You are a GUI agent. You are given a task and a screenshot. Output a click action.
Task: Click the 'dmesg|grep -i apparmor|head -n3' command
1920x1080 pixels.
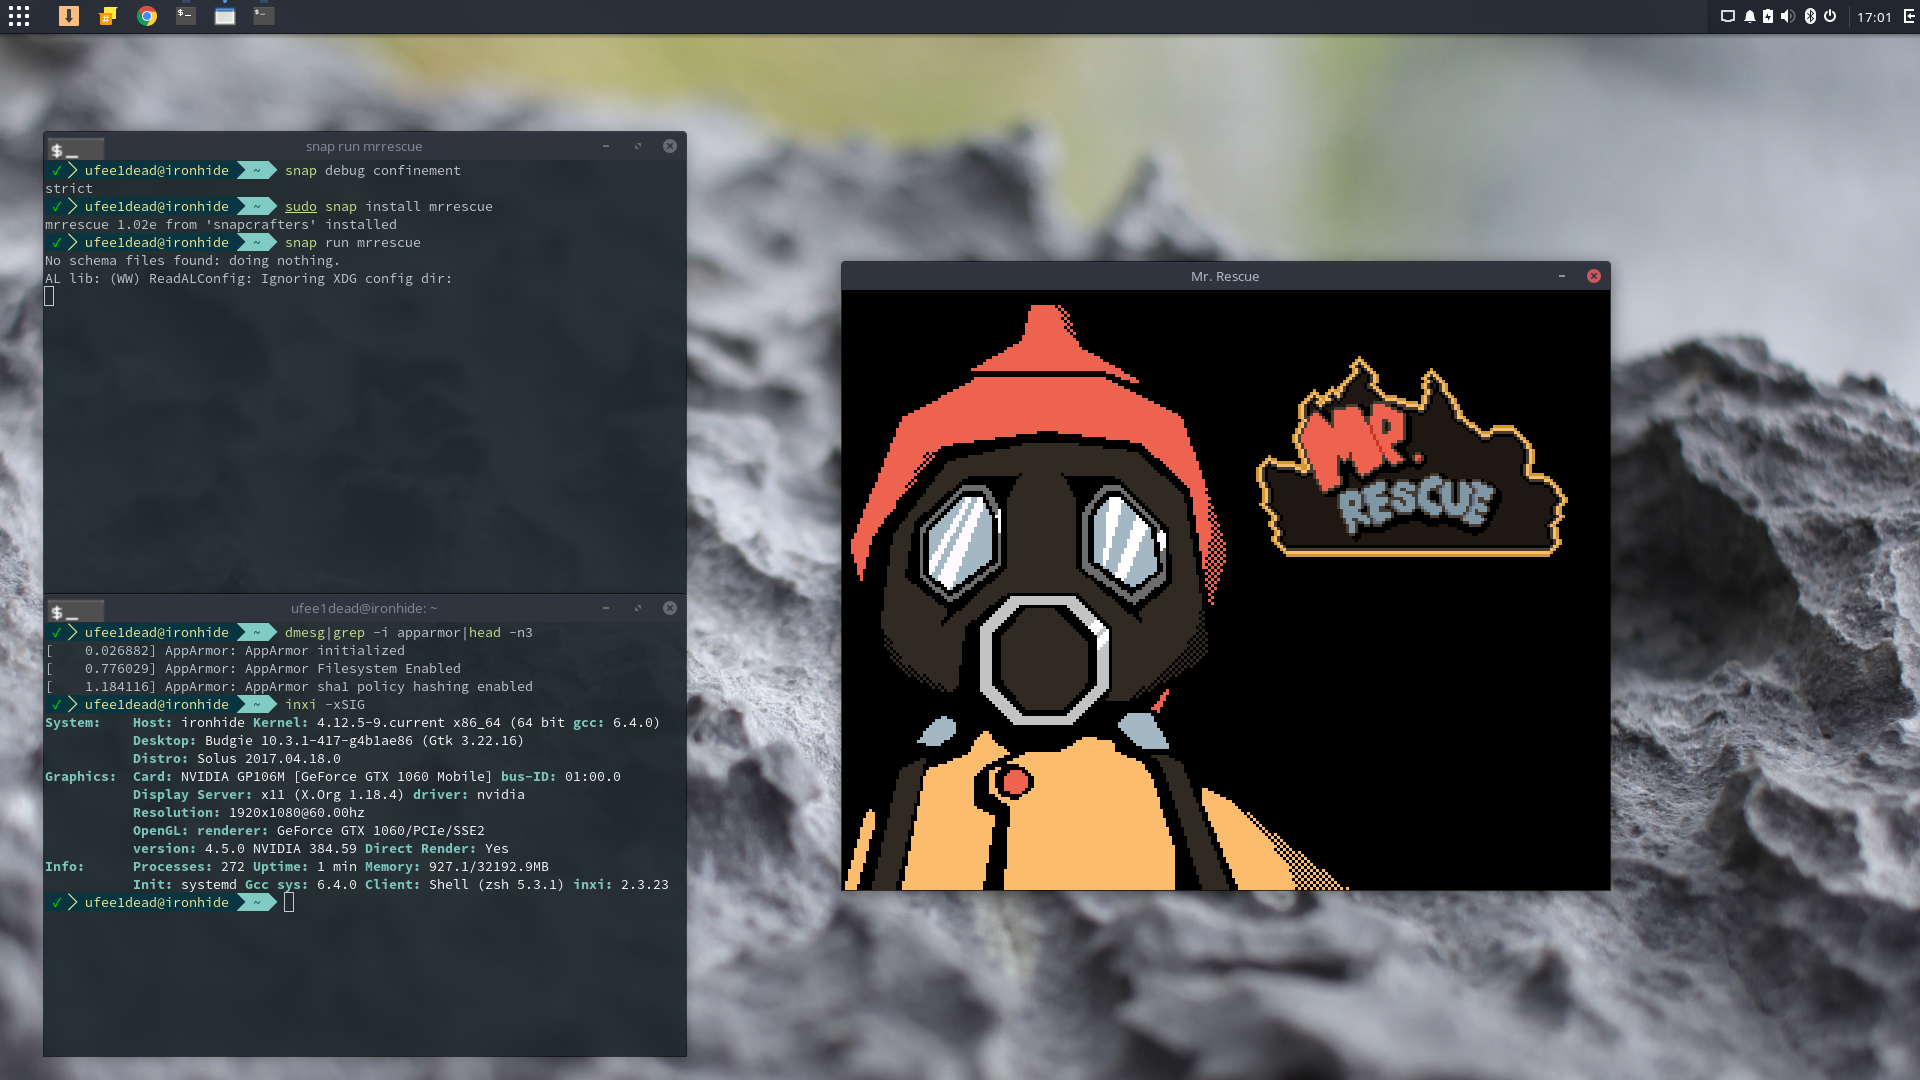click(x=409, y=633)
